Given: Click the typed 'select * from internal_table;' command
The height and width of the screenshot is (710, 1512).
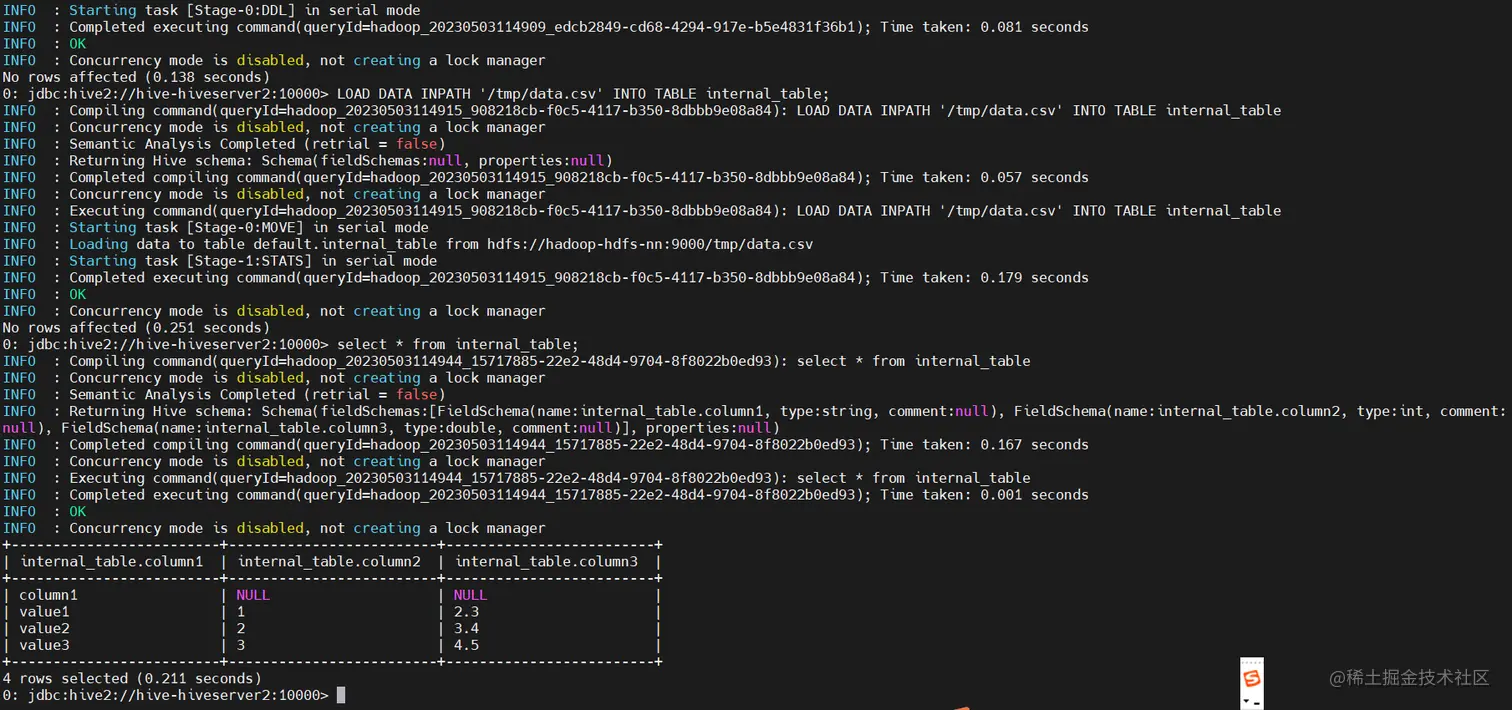Looking at the screenshot, I should pos(457,344).
